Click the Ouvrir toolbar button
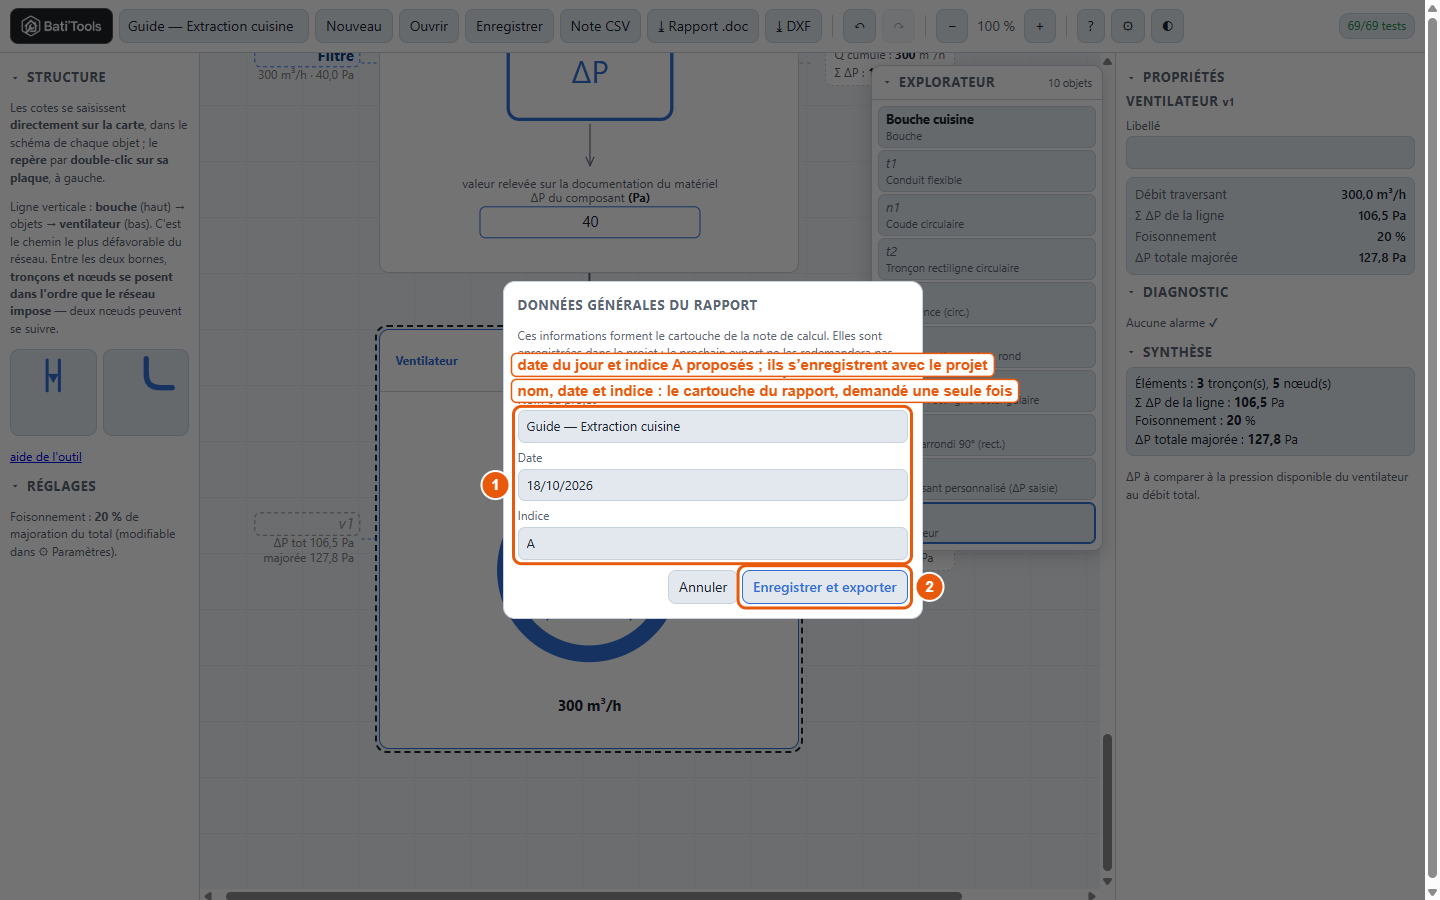This screenshot has width=1440, height=900. coord(429,26)
